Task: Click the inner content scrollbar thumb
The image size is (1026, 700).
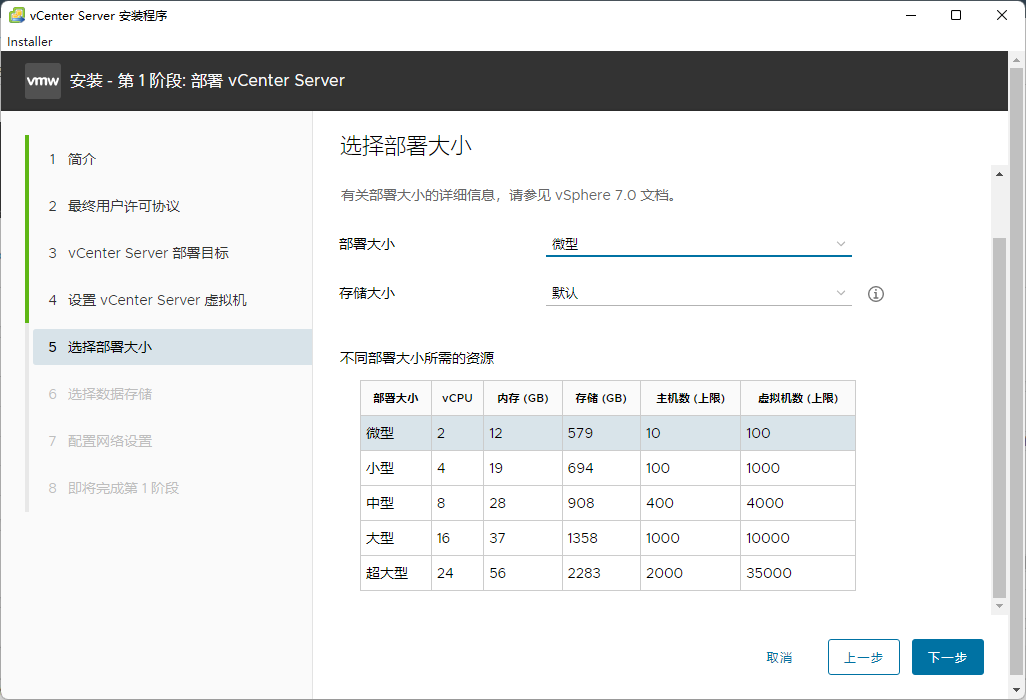Action: point(999,417)
